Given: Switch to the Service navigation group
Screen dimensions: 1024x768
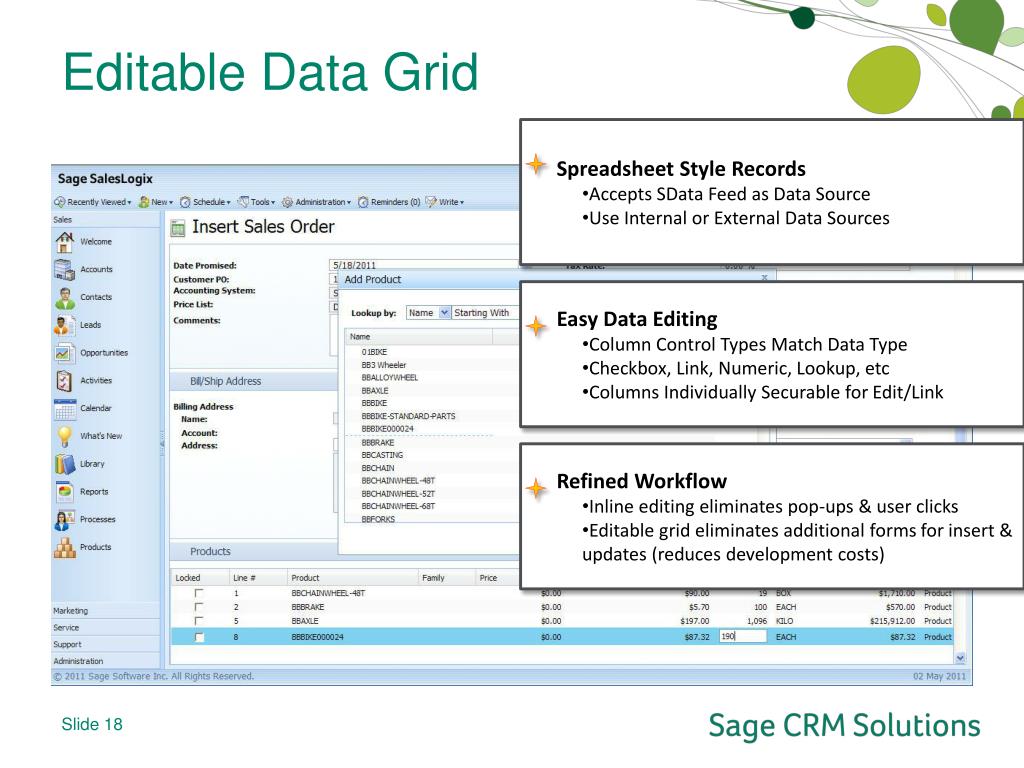Looking at the screenshot, I should (105, 628).
